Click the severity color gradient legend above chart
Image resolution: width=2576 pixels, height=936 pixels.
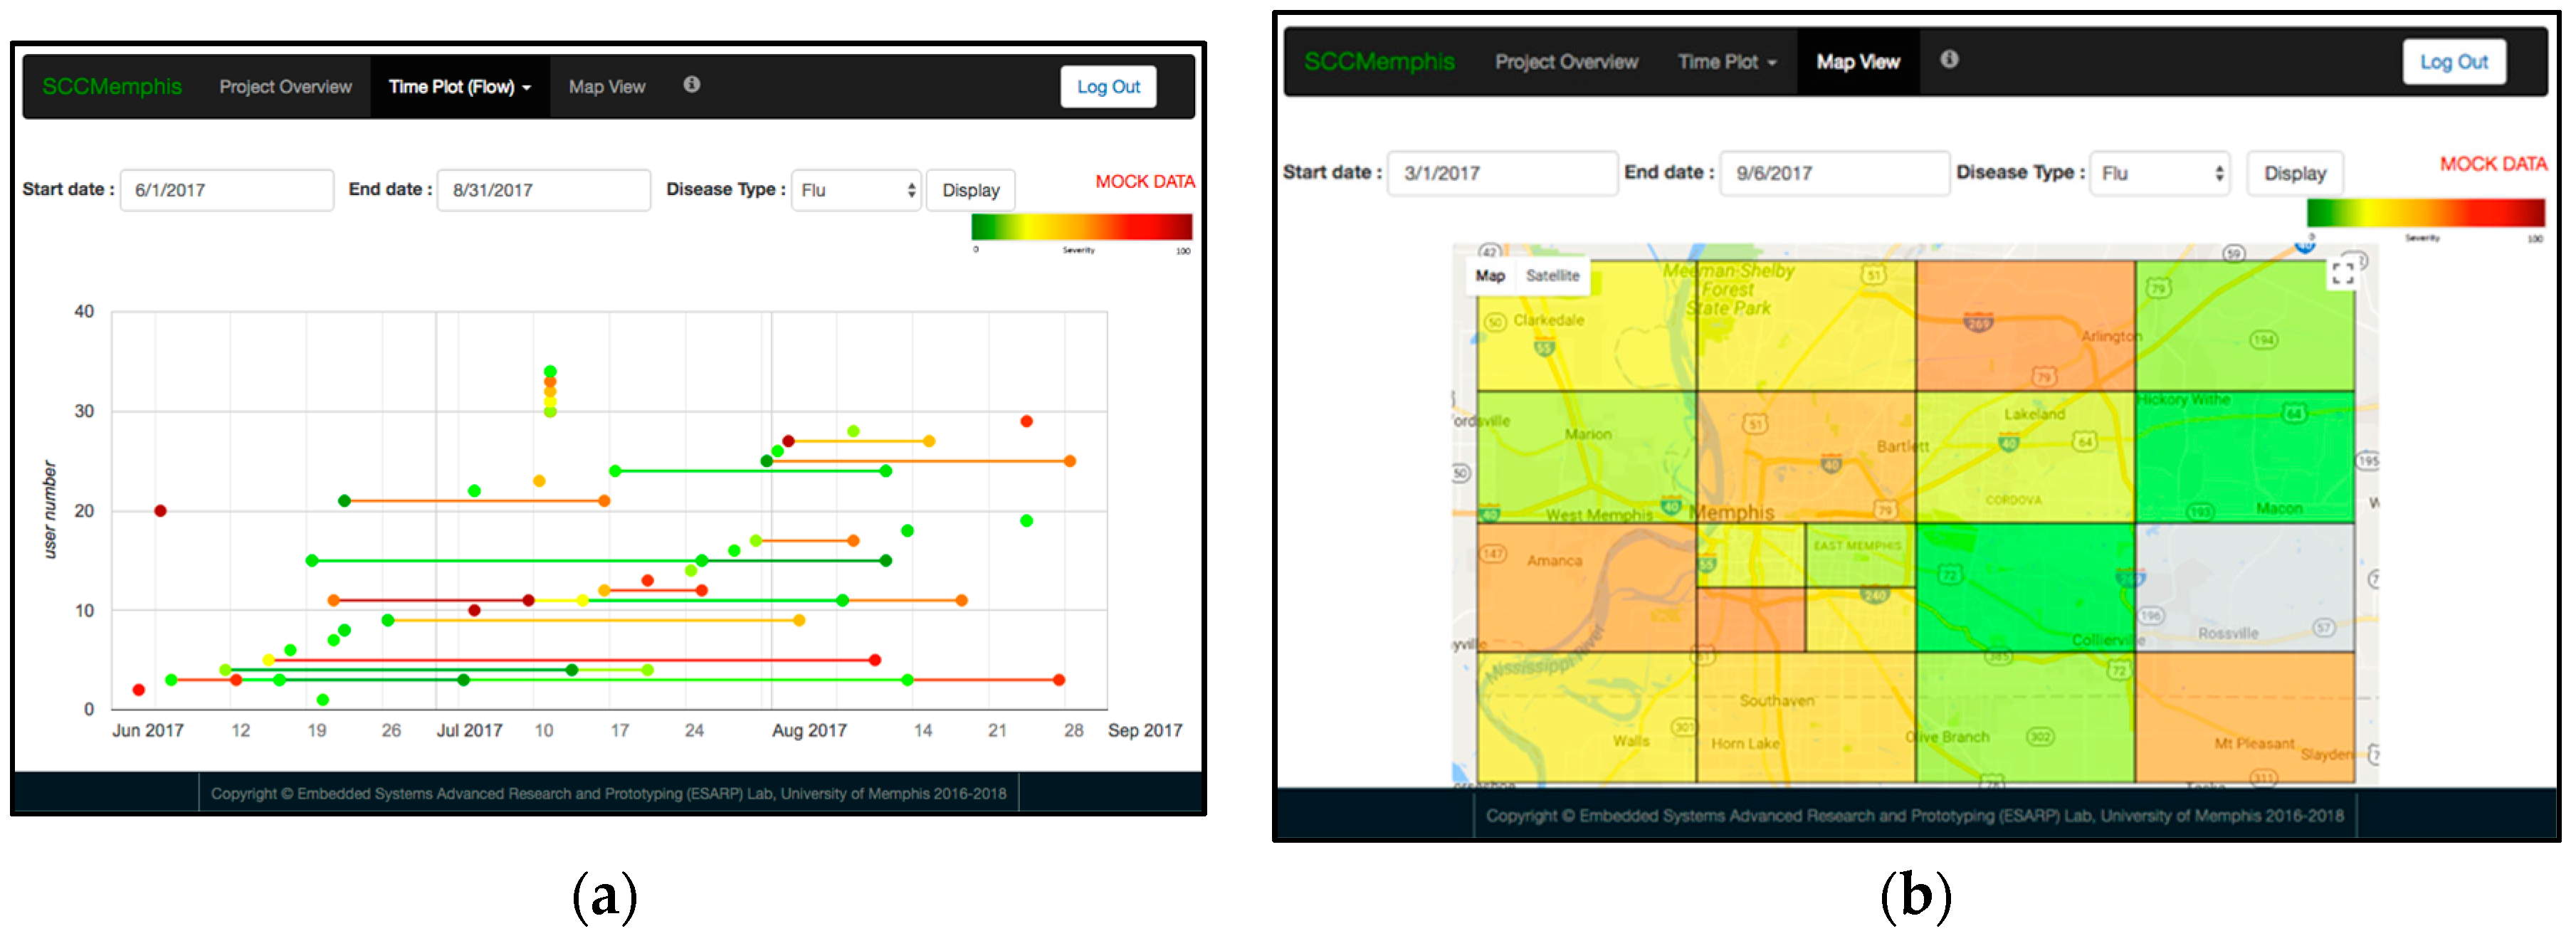pyautogui.click(x=1081, y=227)
